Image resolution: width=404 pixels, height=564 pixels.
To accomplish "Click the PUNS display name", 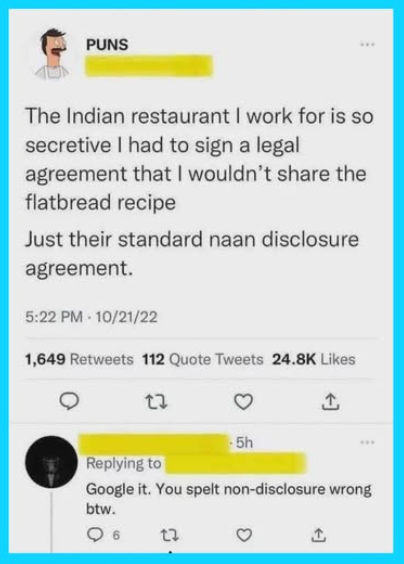I will point(107,45).
